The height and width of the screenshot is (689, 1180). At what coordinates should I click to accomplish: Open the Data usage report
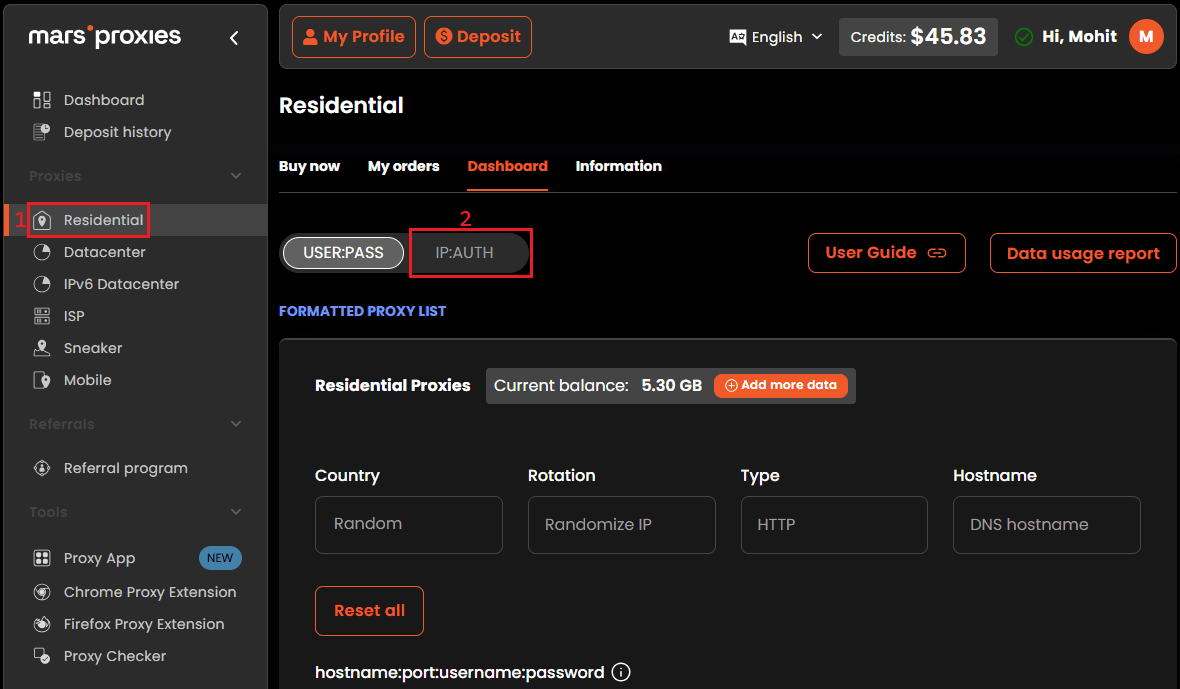[x=1083, y=253]
